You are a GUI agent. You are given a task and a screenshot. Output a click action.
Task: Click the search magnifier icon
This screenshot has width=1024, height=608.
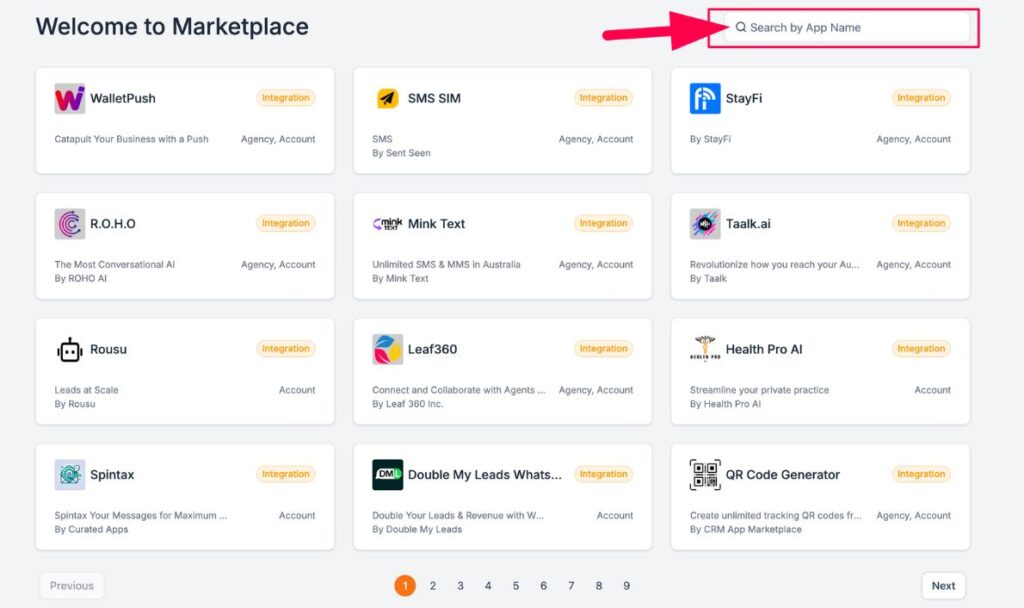pyautogui.click(x=741, y=27)
